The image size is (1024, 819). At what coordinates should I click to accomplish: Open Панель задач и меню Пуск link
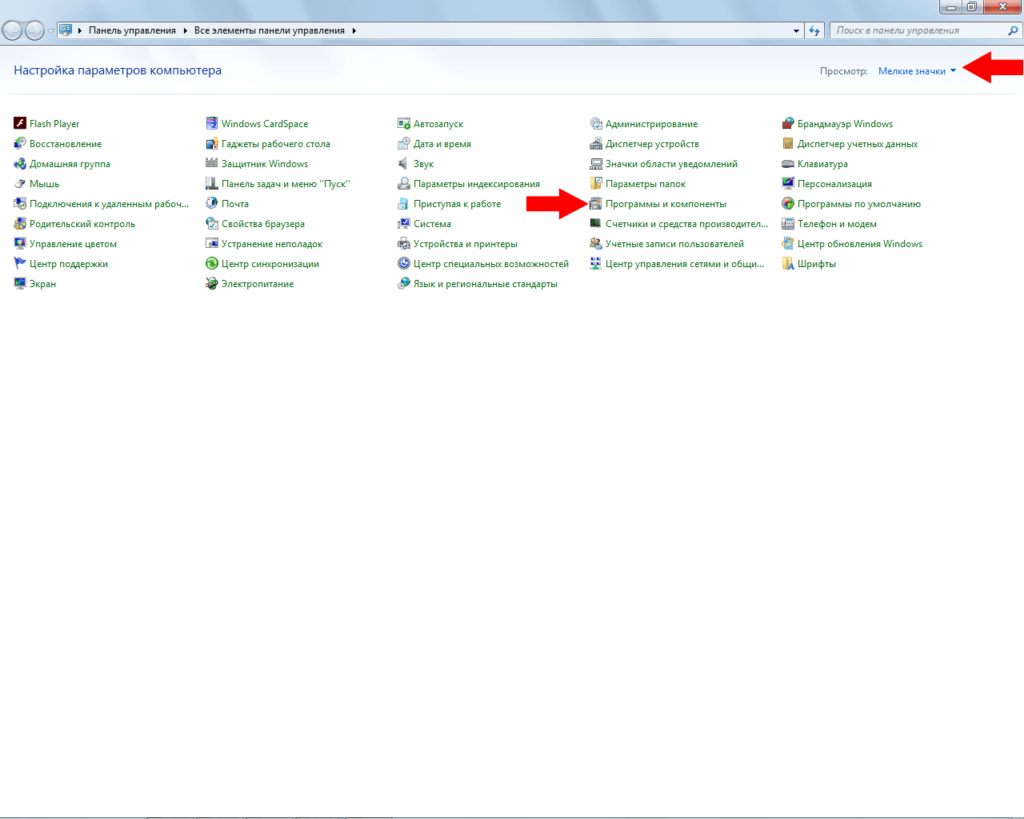tap(285, 184)
